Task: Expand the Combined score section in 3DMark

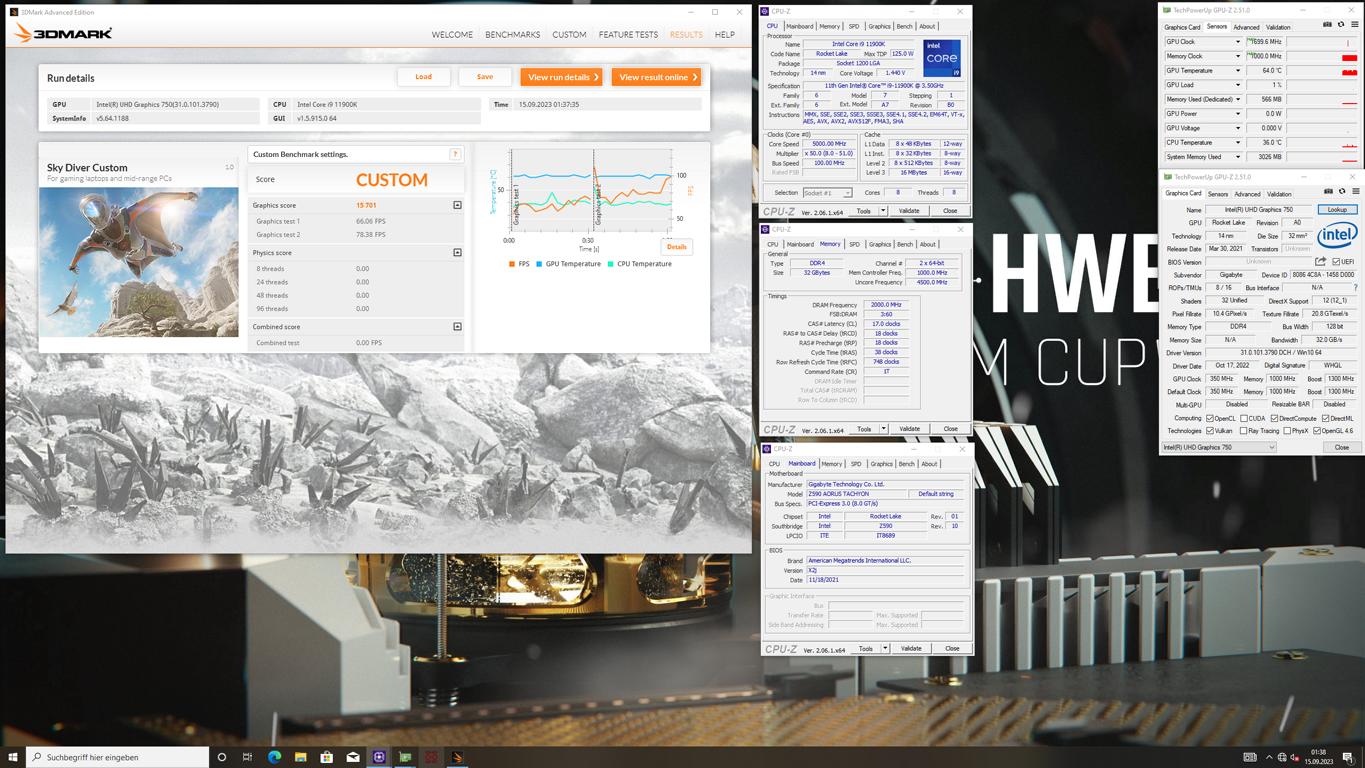Action: click(x=457, y=327)
